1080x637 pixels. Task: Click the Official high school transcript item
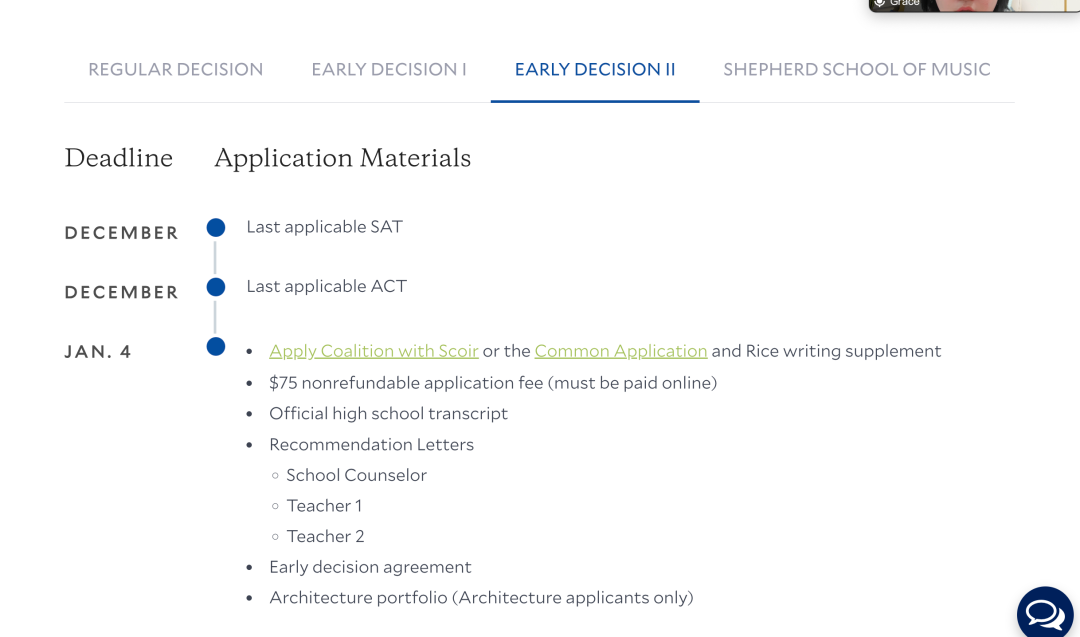point(388,413)
